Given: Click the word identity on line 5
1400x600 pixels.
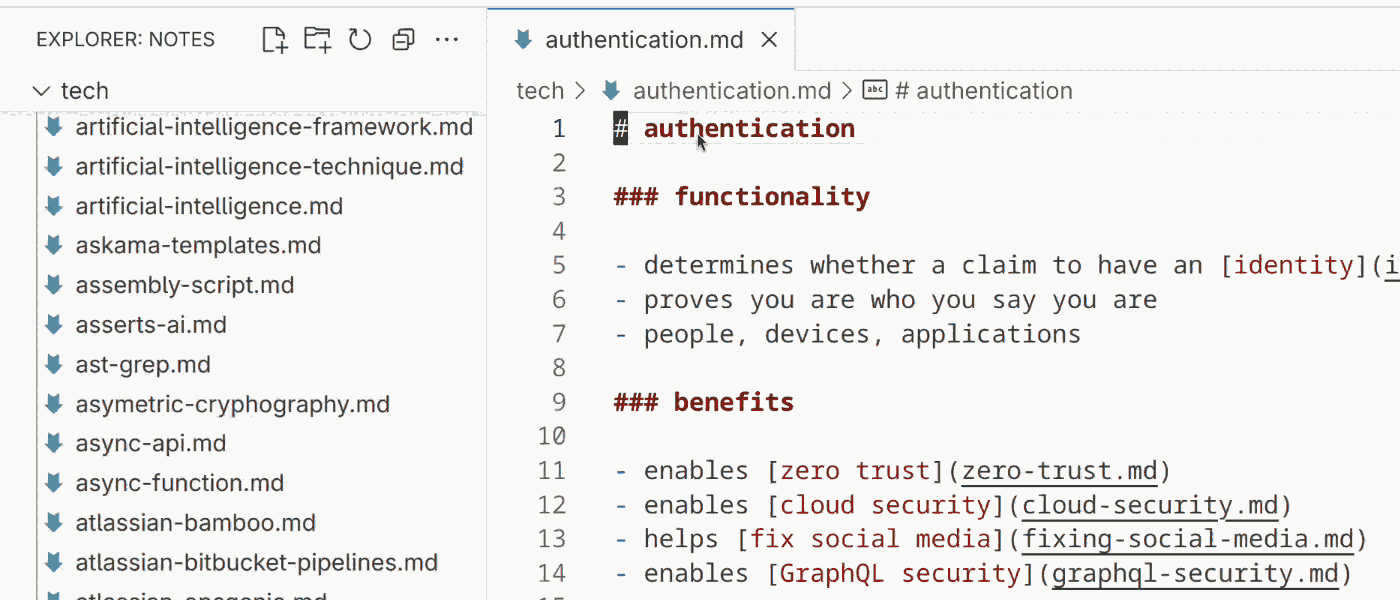Looking at the screenshot, I should pos(1293,265).
